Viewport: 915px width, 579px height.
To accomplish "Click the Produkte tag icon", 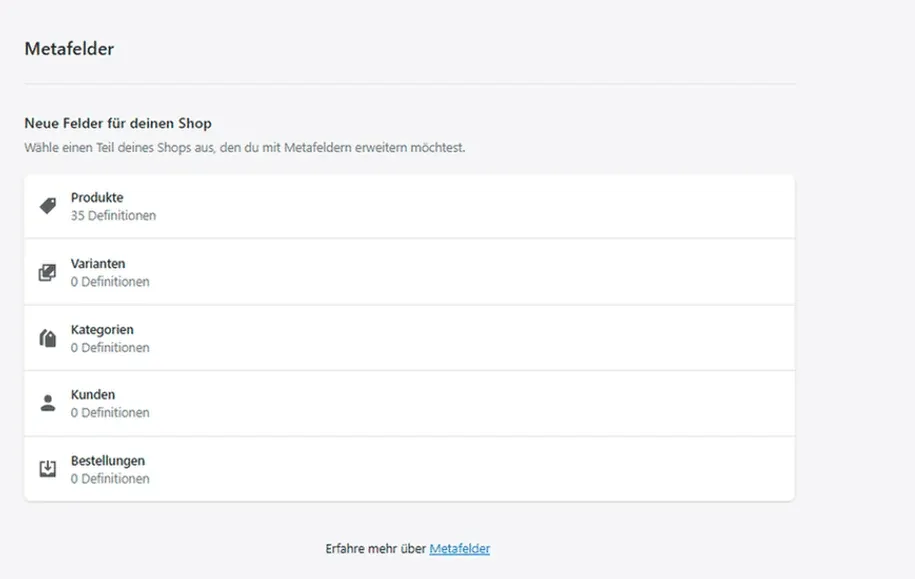I will tap(47, 206).
